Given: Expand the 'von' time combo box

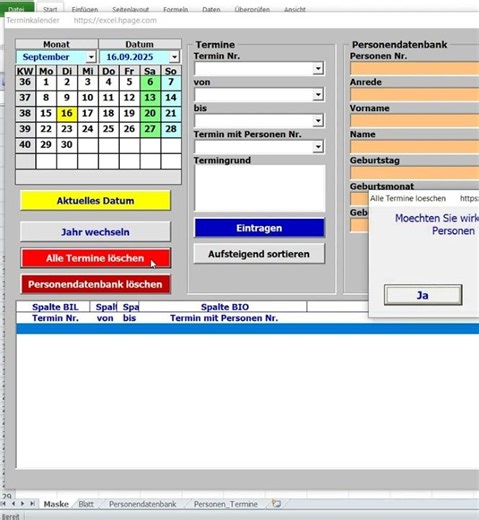Looking at the screenshot, I should pos(318,95).
